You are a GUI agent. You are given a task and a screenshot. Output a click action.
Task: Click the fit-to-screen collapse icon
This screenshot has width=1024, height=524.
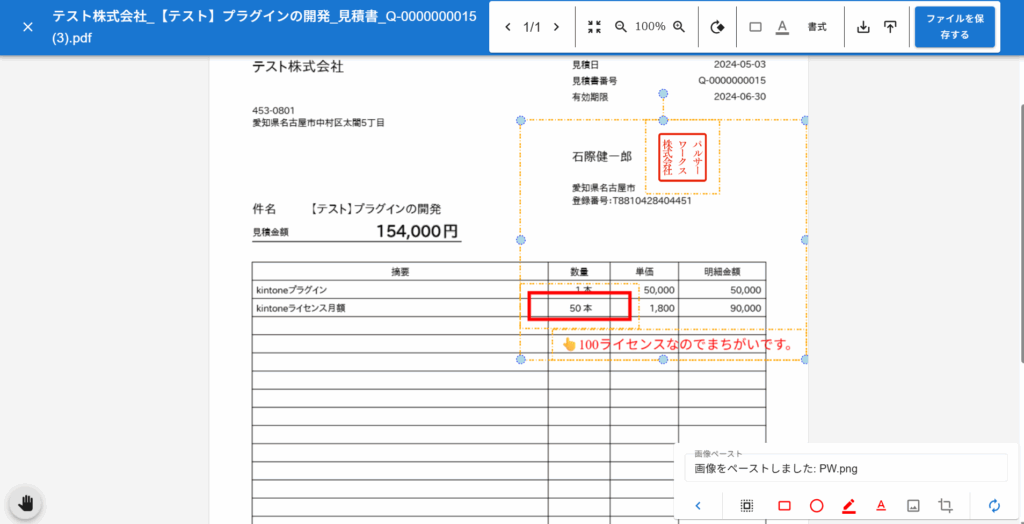(x=595, y=27)
